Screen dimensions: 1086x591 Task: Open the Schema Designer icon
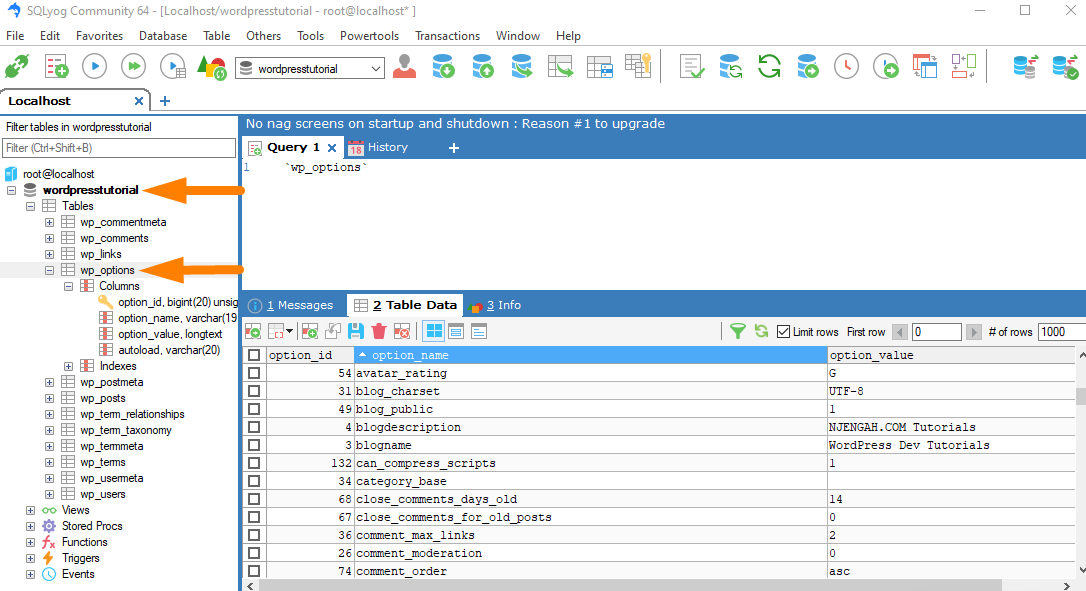(x=925, y=67)
